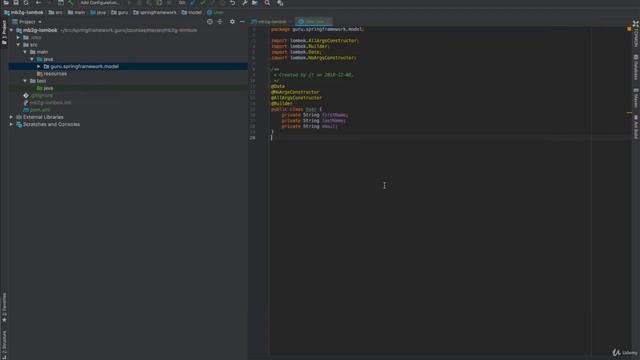This screenshot has height=360, width=640.
Task: Click the editor error-stripe scrollbar
Action: (x=629, y=192)
